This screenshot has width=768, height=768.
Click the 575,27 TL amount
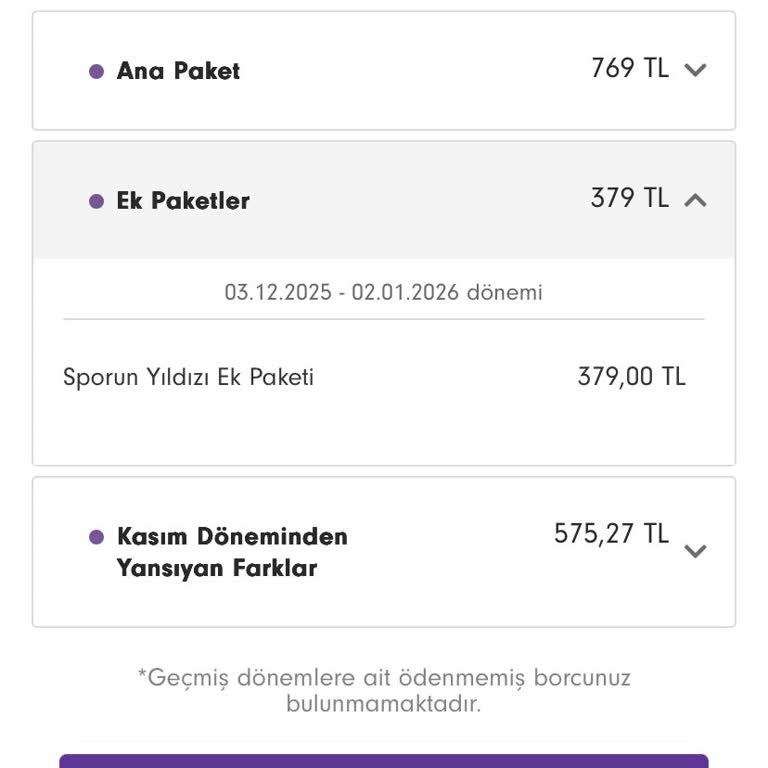[x=611, y=534]
